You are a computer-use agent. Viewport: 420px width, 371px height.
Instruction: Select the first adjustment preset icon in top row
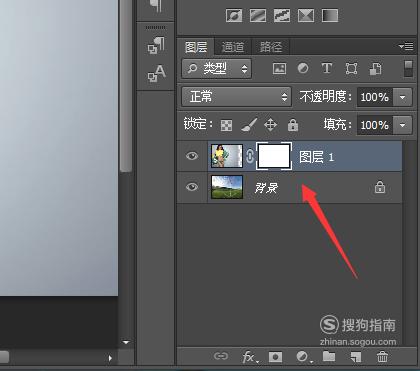click(234, 15)
